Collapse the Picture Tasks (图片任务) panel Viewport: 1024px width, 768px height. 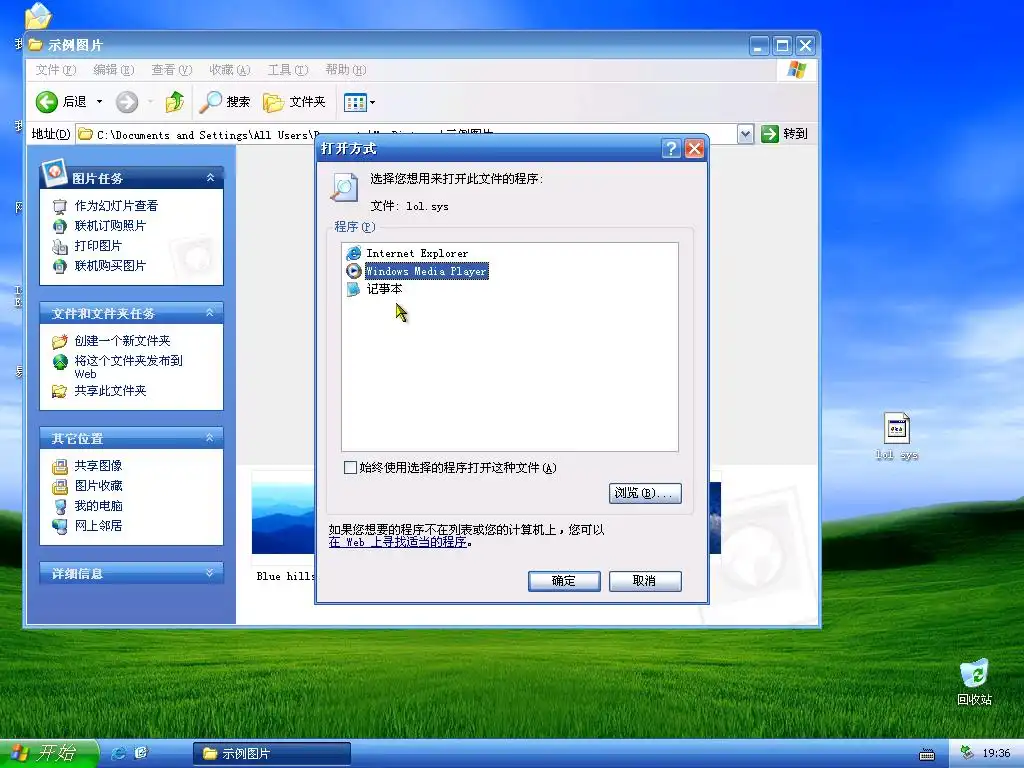[210, 178]
